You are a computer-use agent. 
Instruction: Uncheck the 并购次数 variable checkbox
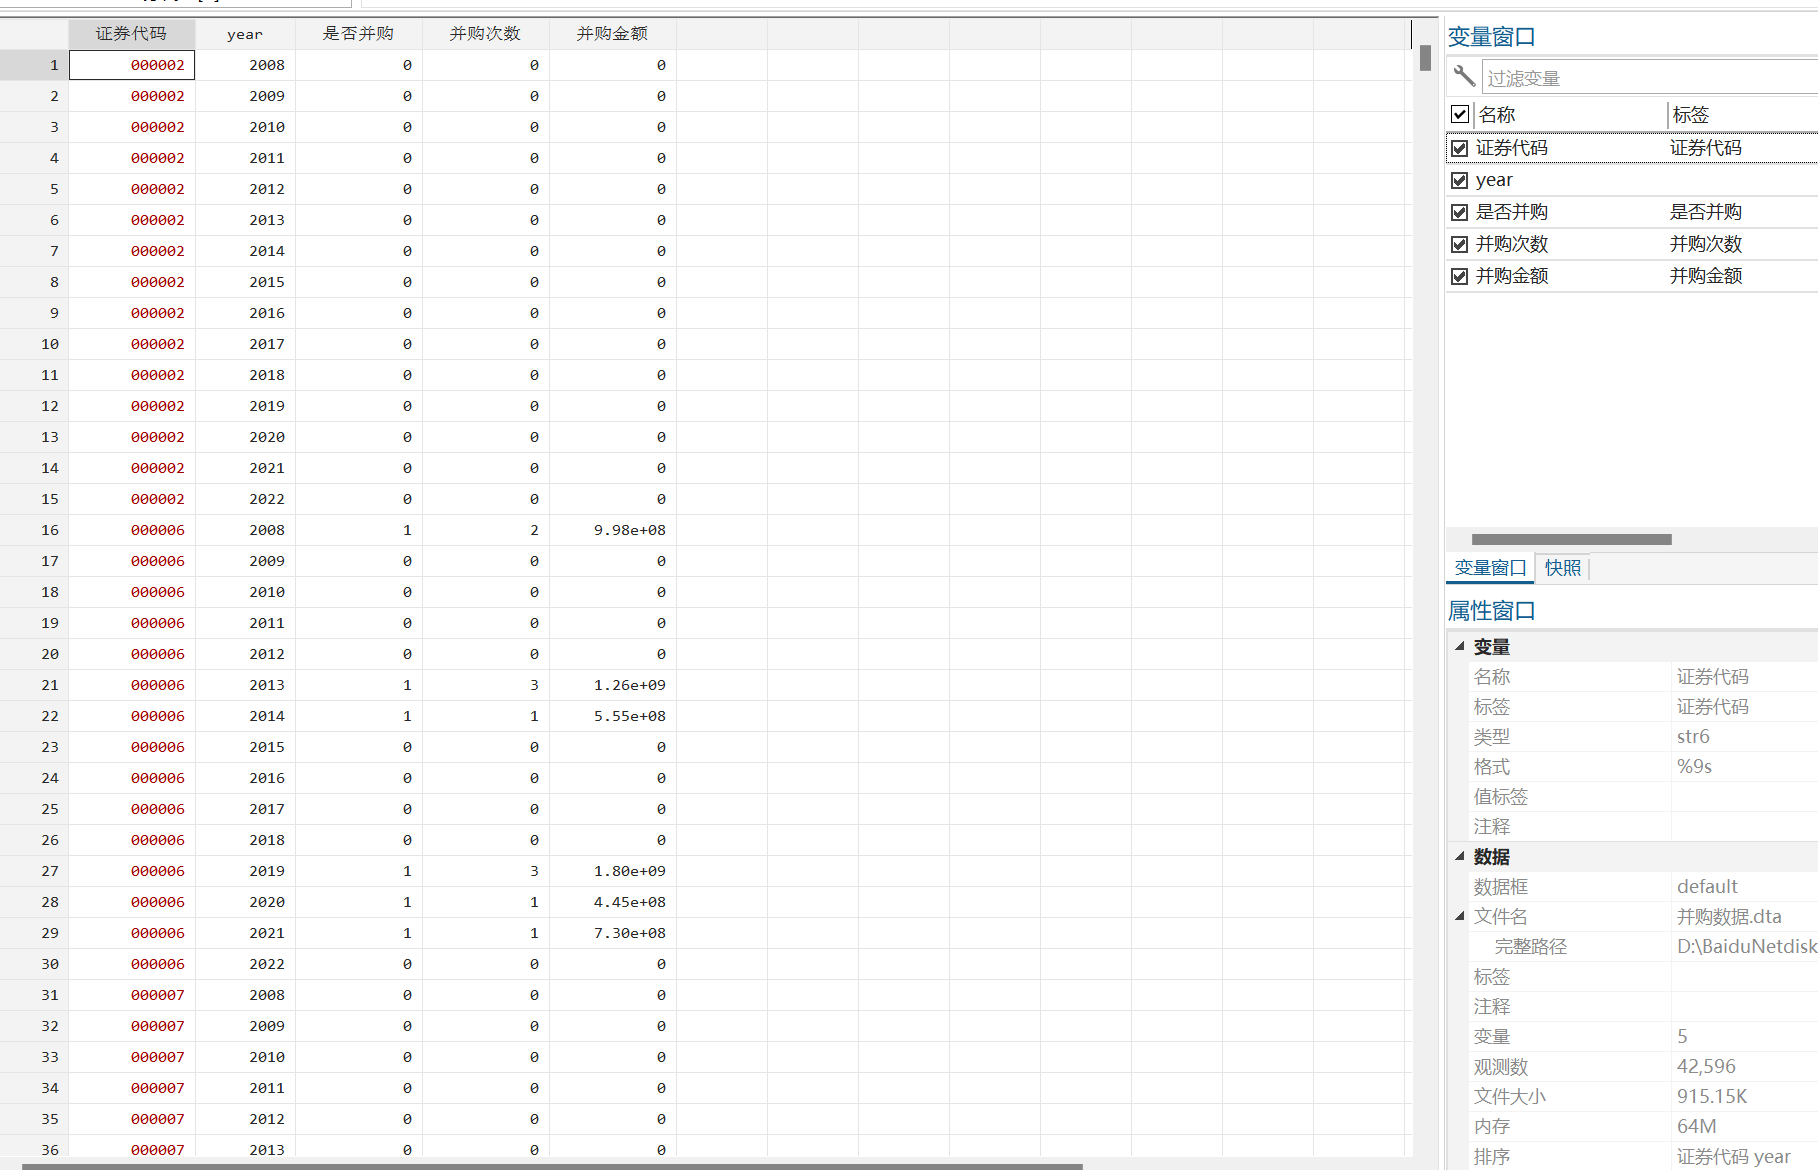click(x=1460, y=244)
